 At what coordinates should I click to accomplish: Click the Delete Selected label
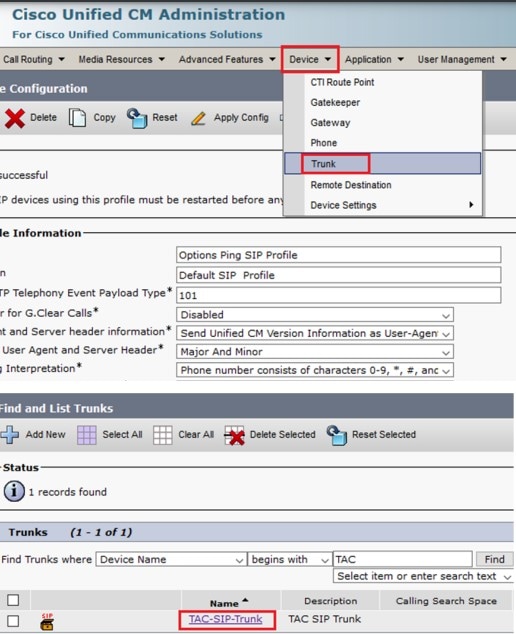point(283,435)
